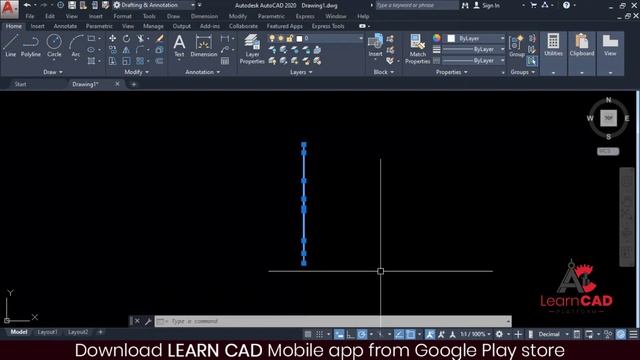Click the Dimension tool
The width and height of the screenshot is (640, 360).
(x=203, y=45)
